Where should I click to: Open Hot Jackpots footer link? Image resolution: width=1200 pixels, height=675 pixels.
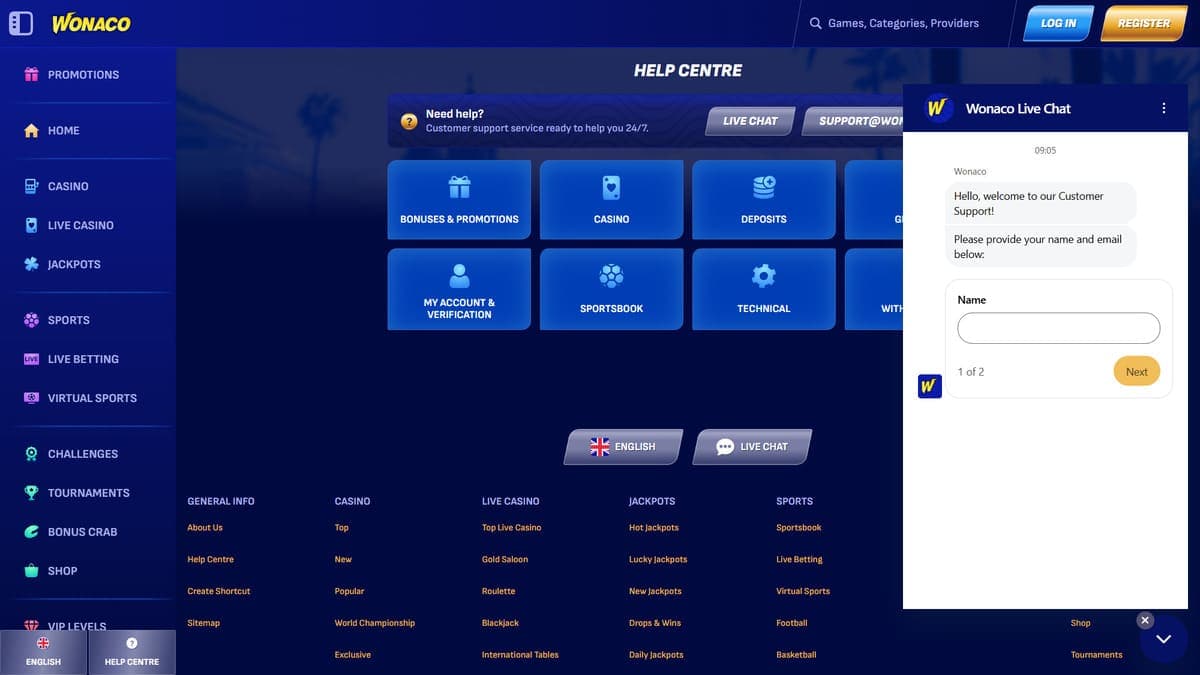(x=654, y=528)
